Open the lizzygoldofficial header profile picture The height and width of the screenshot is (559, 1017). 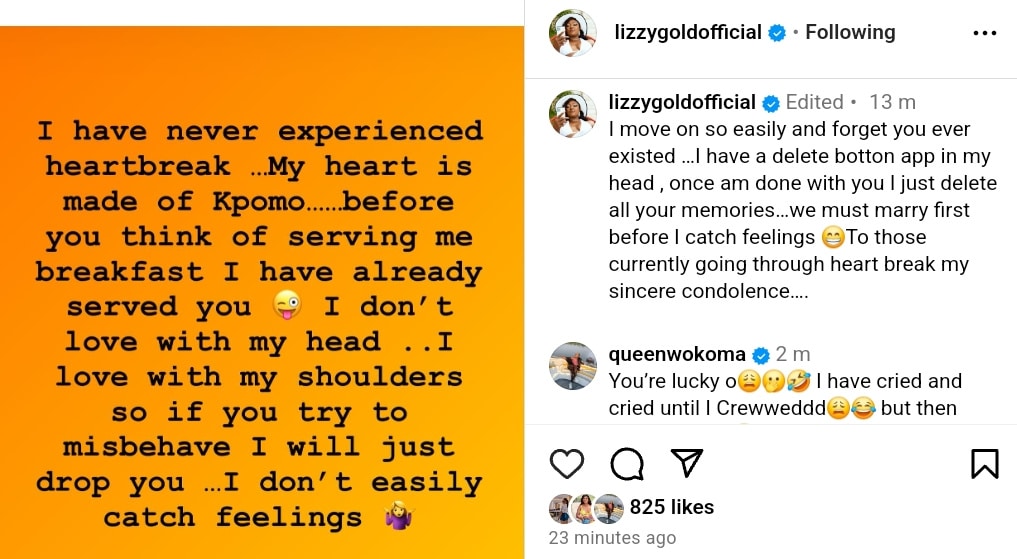pyautogui.click(x=573, y=34)
